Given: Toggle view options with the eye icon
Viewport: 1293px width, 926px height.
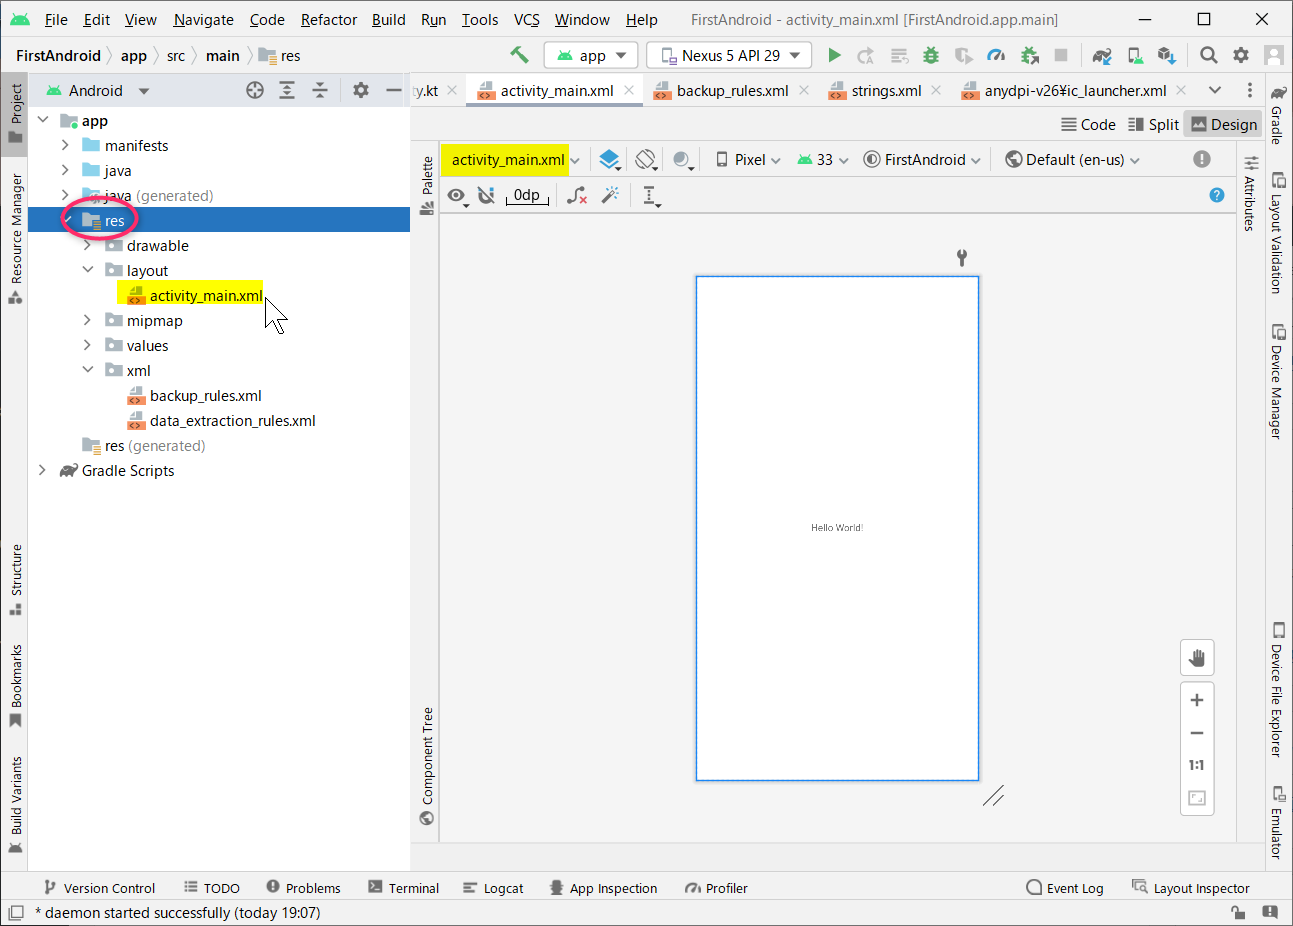Looking at the screenshot, I should point(457,196).
